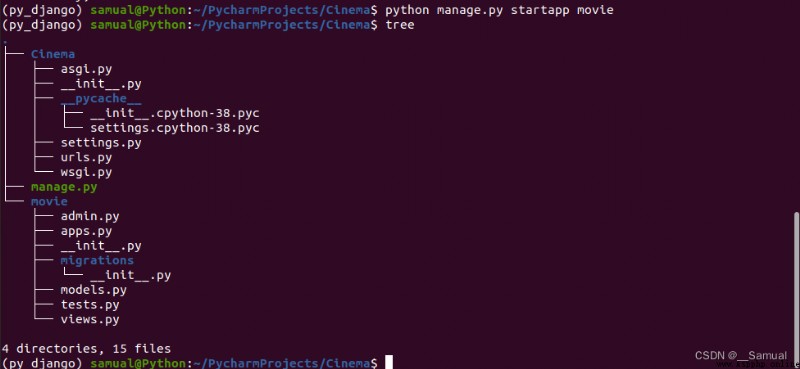This screenshot has height=369, width=800.
Task: Click urls.py in the tree
Action: point(86,157)
